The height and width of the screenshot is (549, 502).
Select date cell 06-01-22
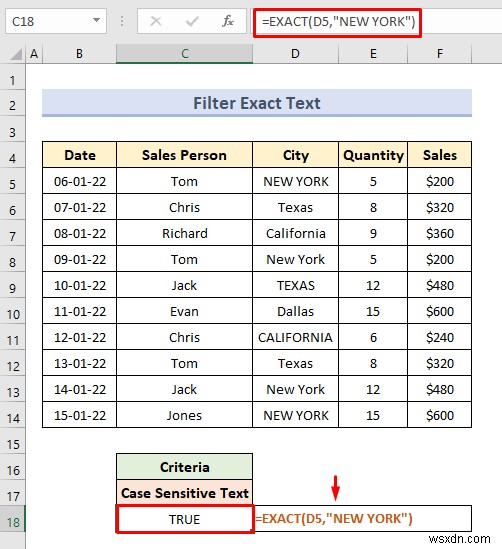pyautogui.click(x=79, y=181)
